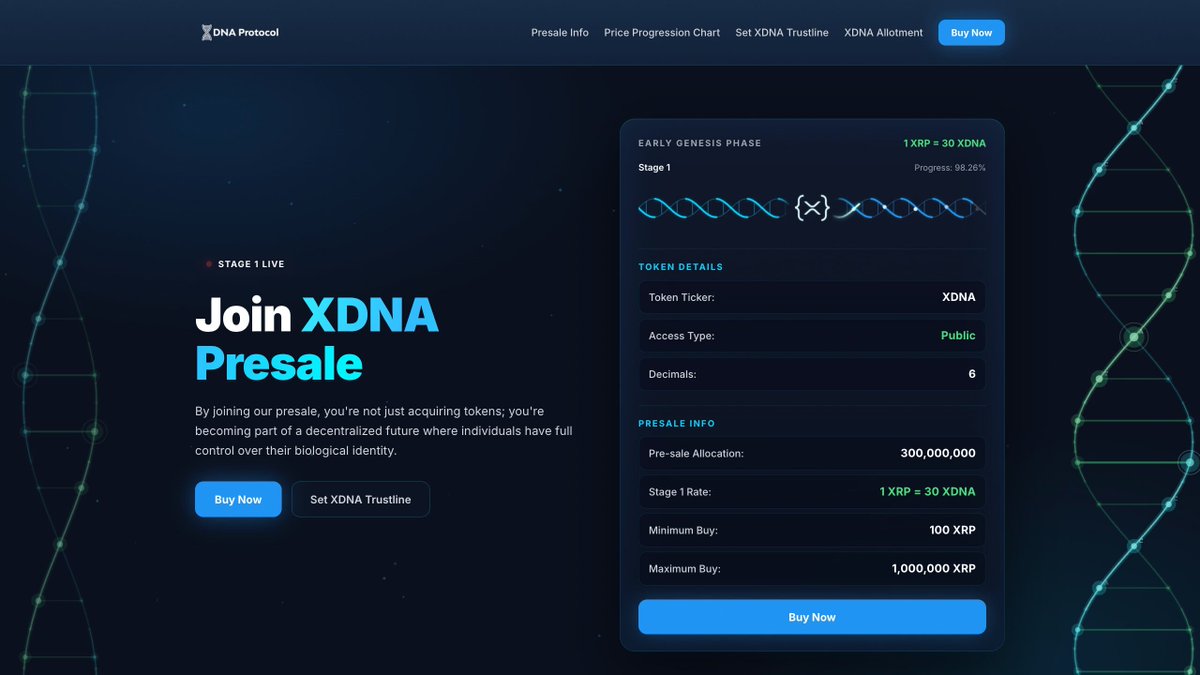The height and width of the screenshot is (675, 1200).
Task: Click the Minimum Buy value 100 XRP
Action: pos(952,530)
